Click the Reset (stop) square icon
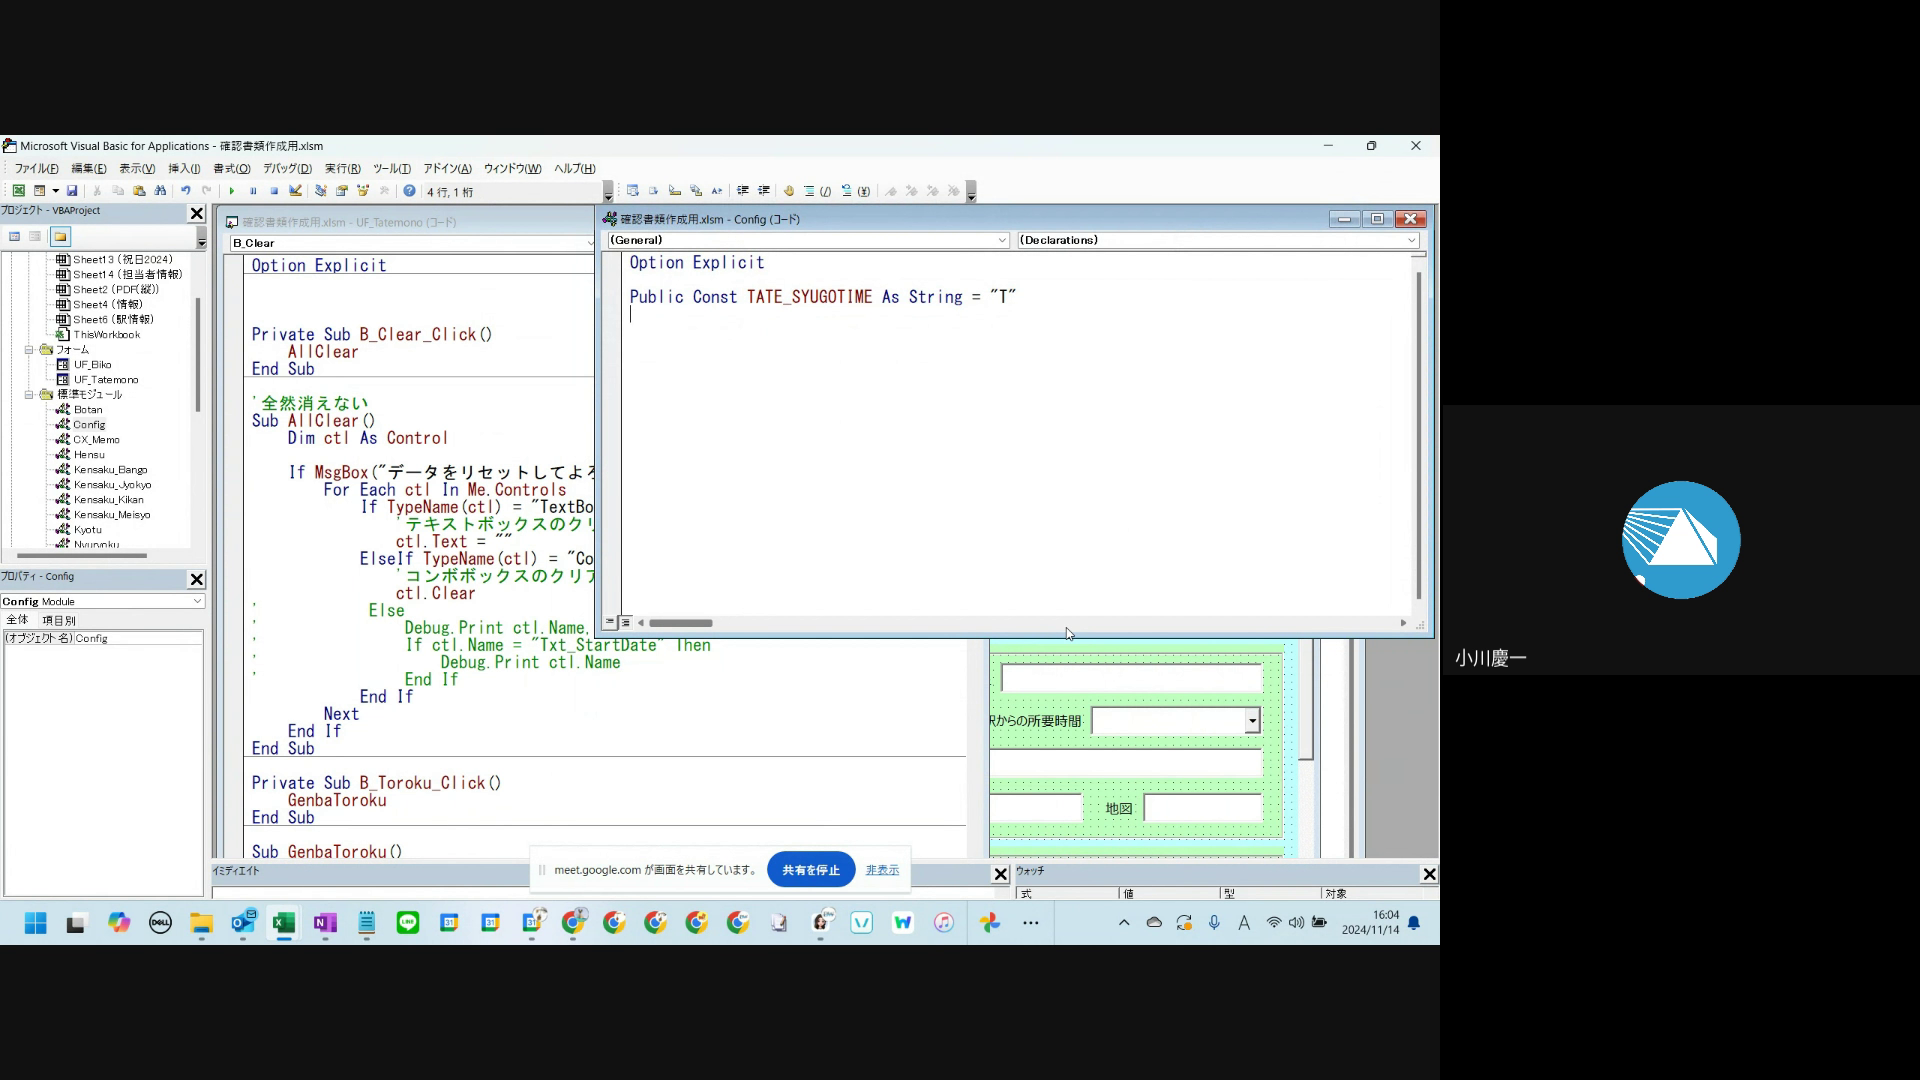The width and height of the screenshot is (1920, 1080). click(274, 191)
